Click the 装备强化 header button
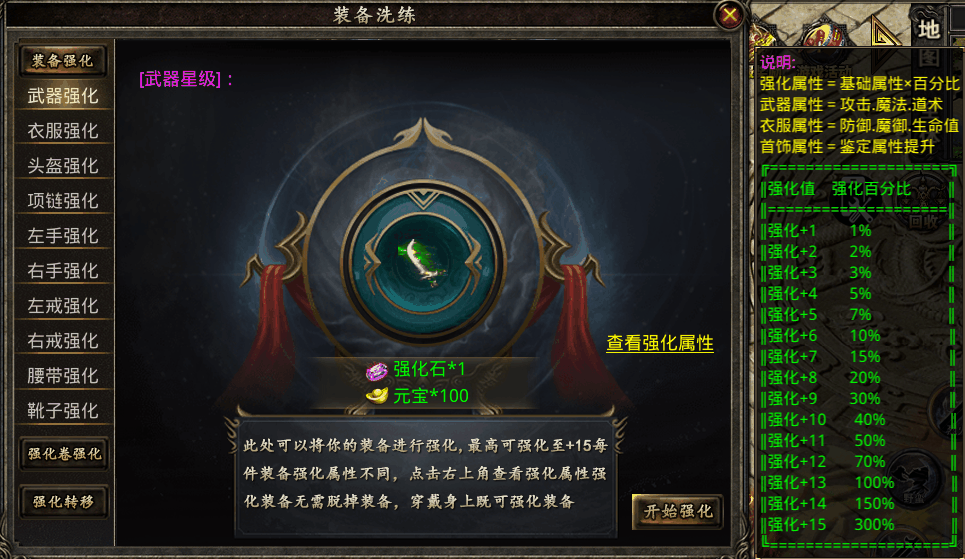The image size is (965, 559). tap(63, 60)
